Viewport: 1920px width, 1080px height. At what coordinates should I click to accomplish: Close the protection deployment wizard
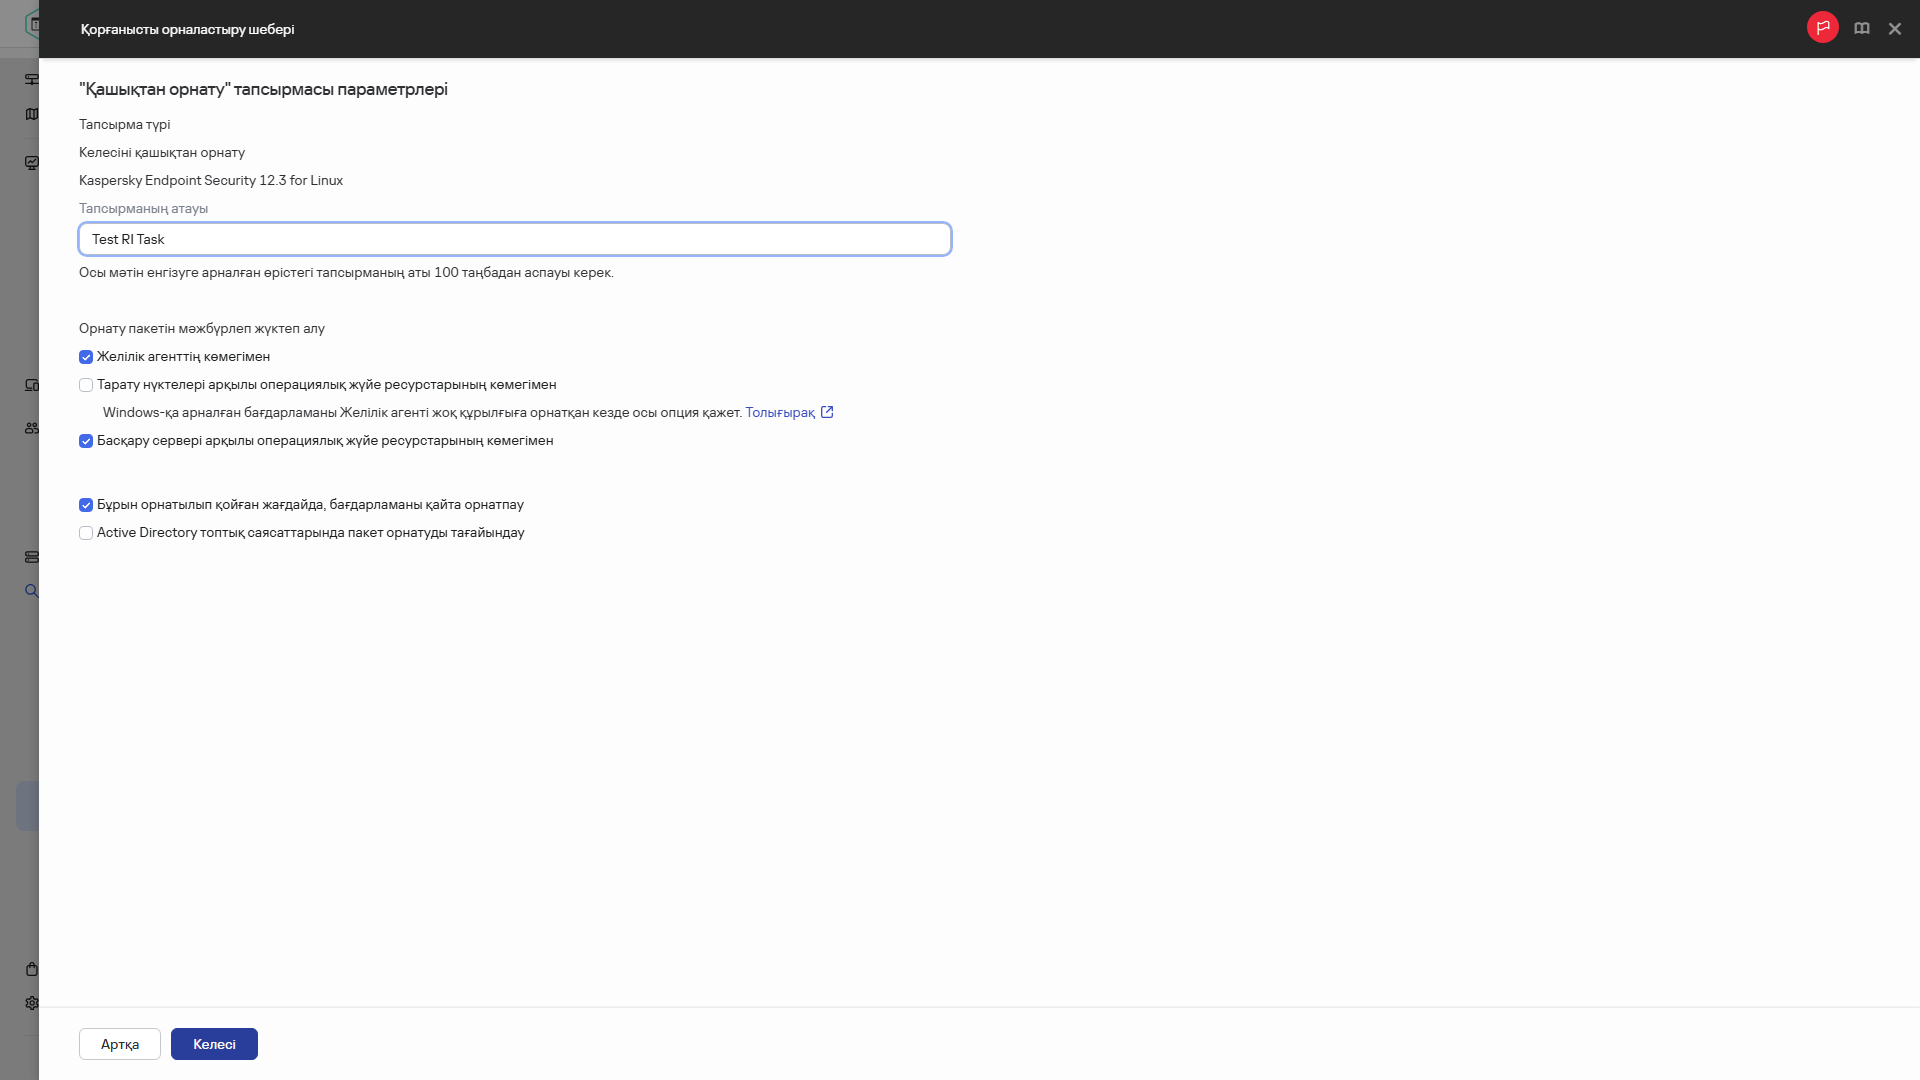pyautogui.click(x=1894, y=29)
